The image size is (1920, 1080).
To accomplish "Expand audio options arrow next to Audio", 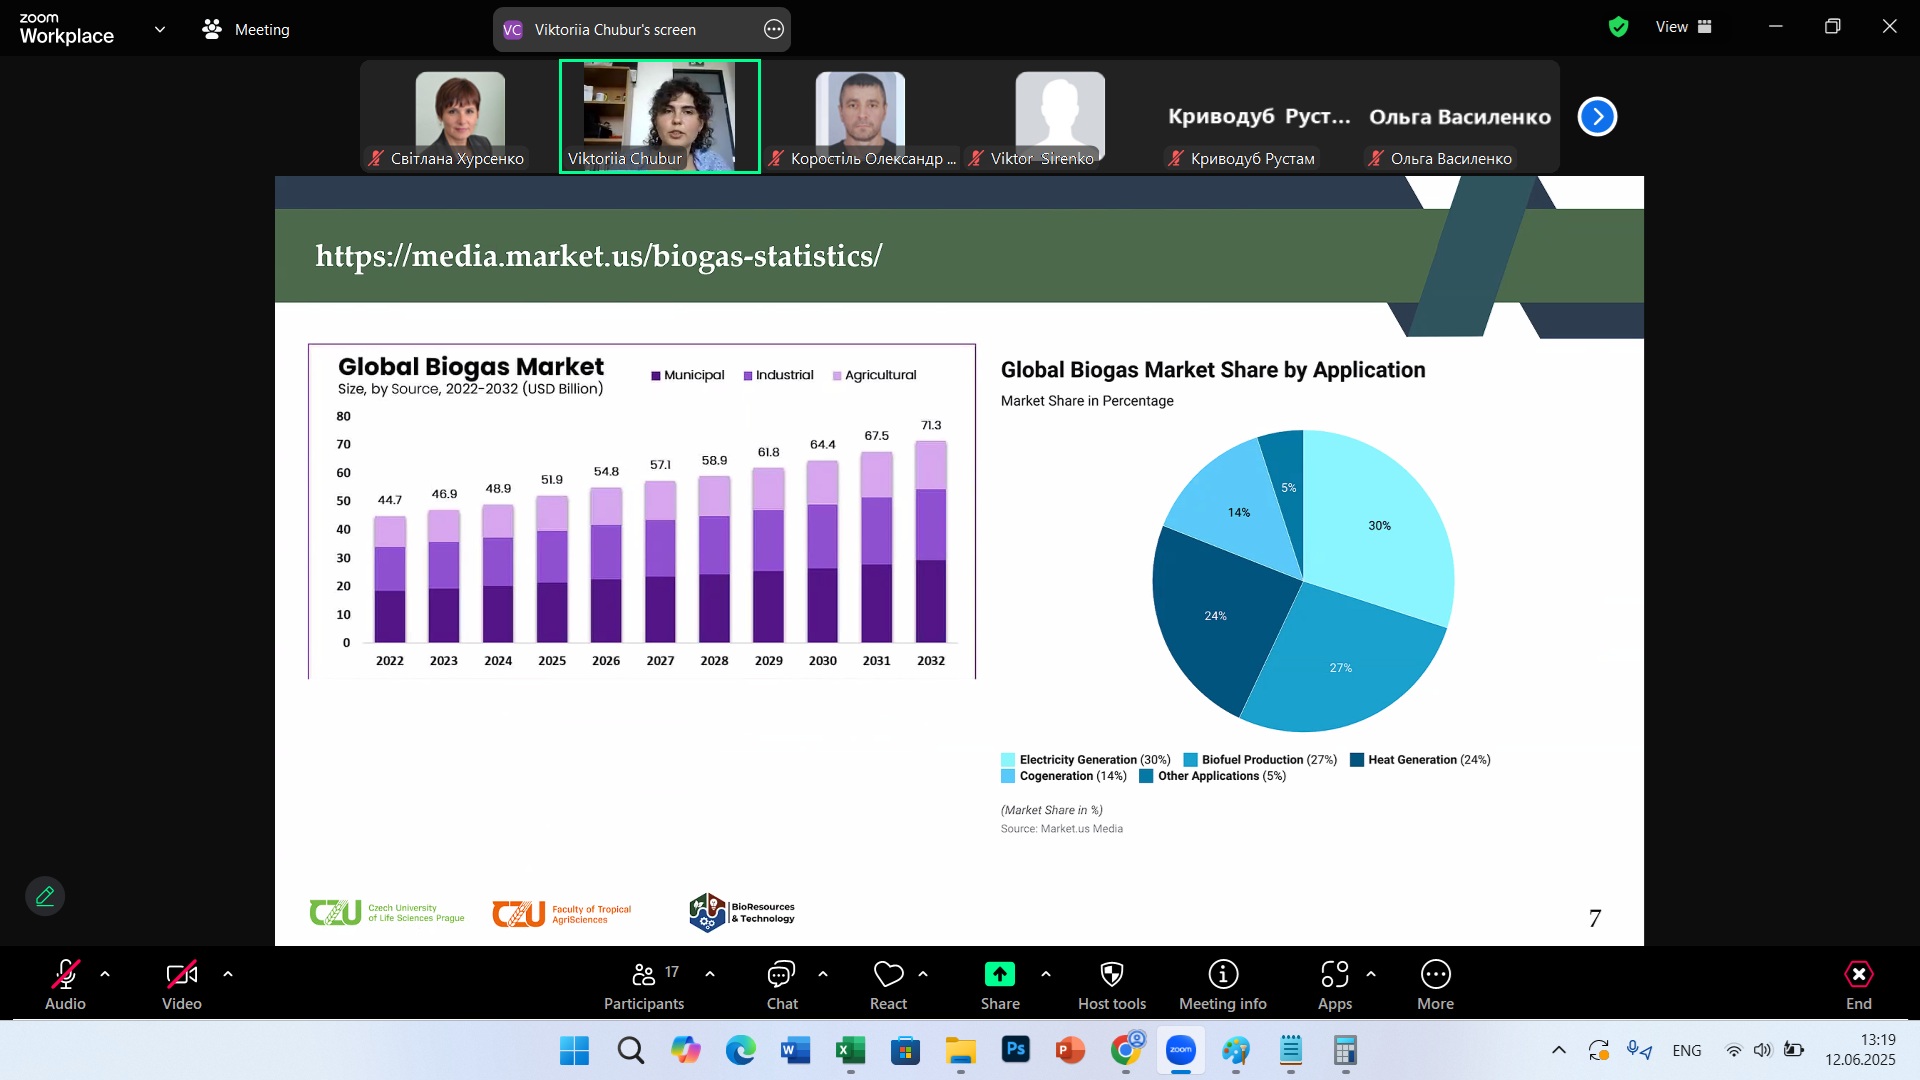I will pyautogui.click(x=105, y=974).
